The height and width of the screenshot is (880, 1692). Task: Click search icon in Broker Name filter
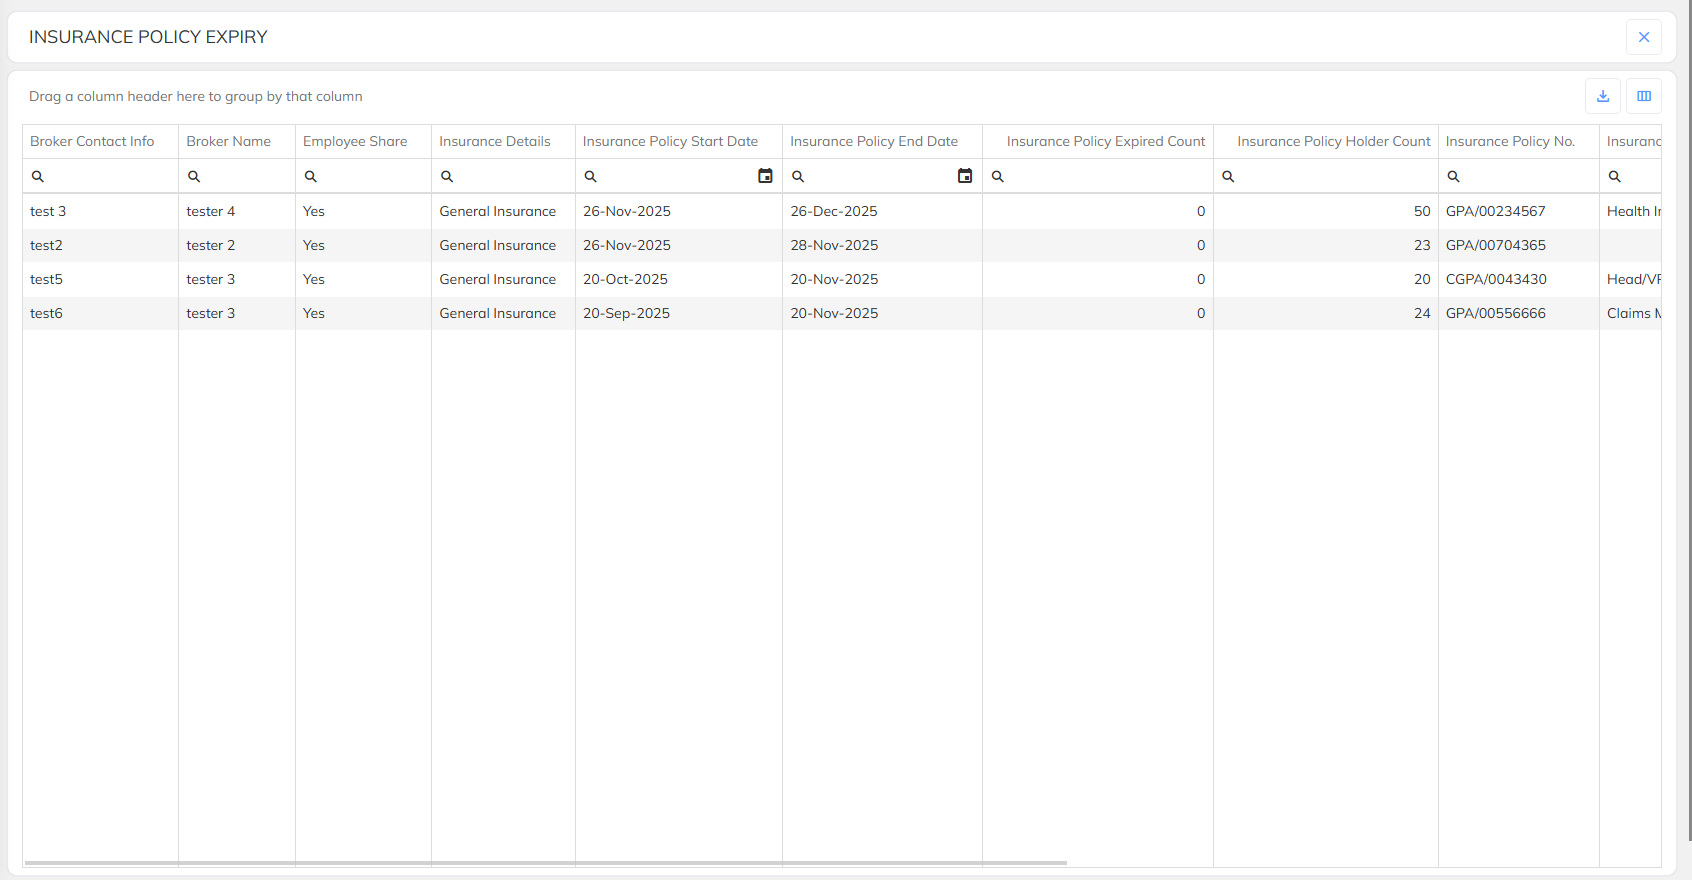click(194, 176)
